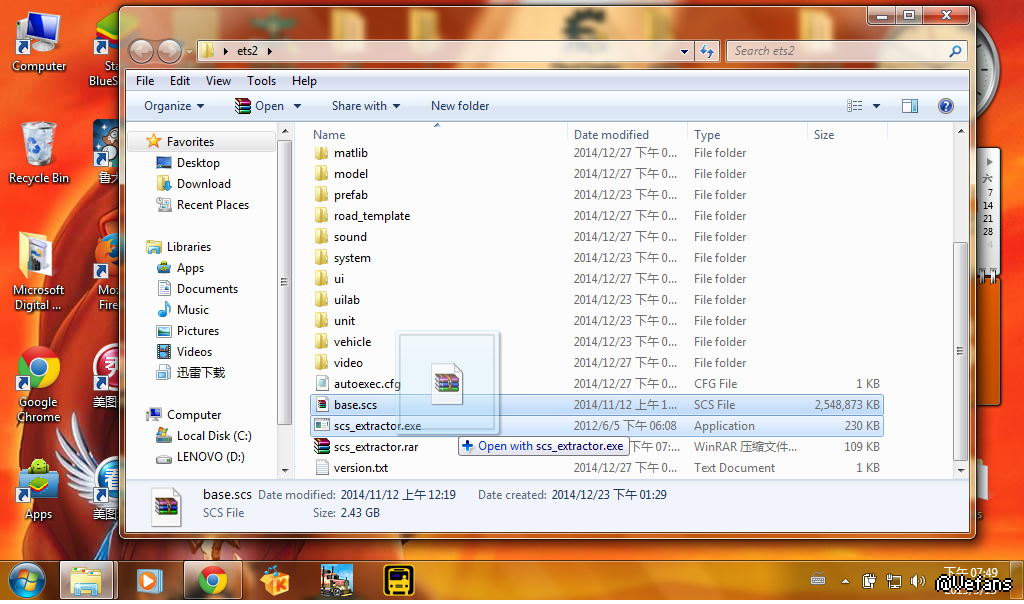Open the File menu
This screenshot has height=604, width=1024.
145,81
